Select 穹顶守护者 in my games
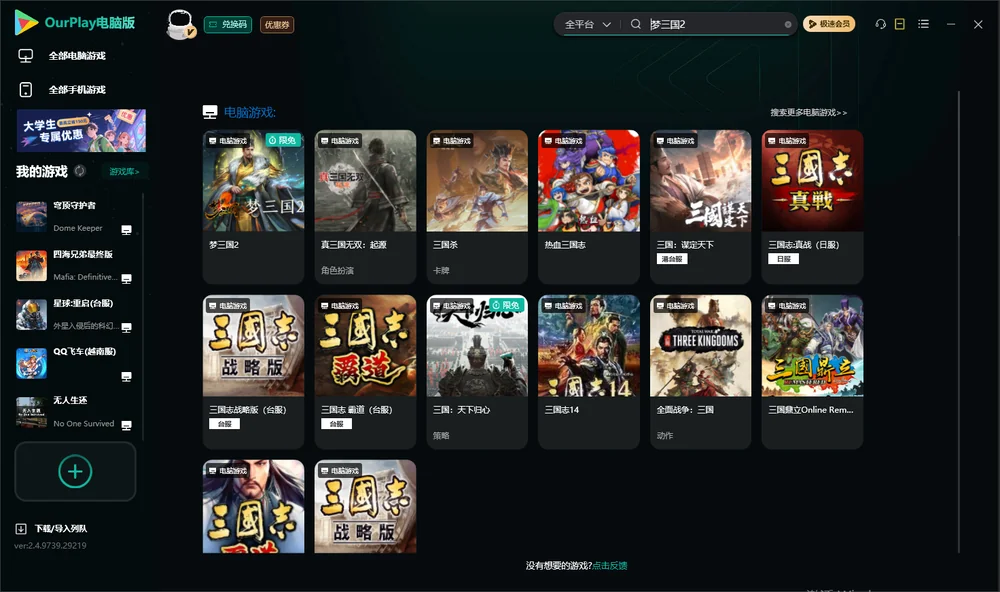Viewport: 1000px width, 592px height. click(75, 217)
